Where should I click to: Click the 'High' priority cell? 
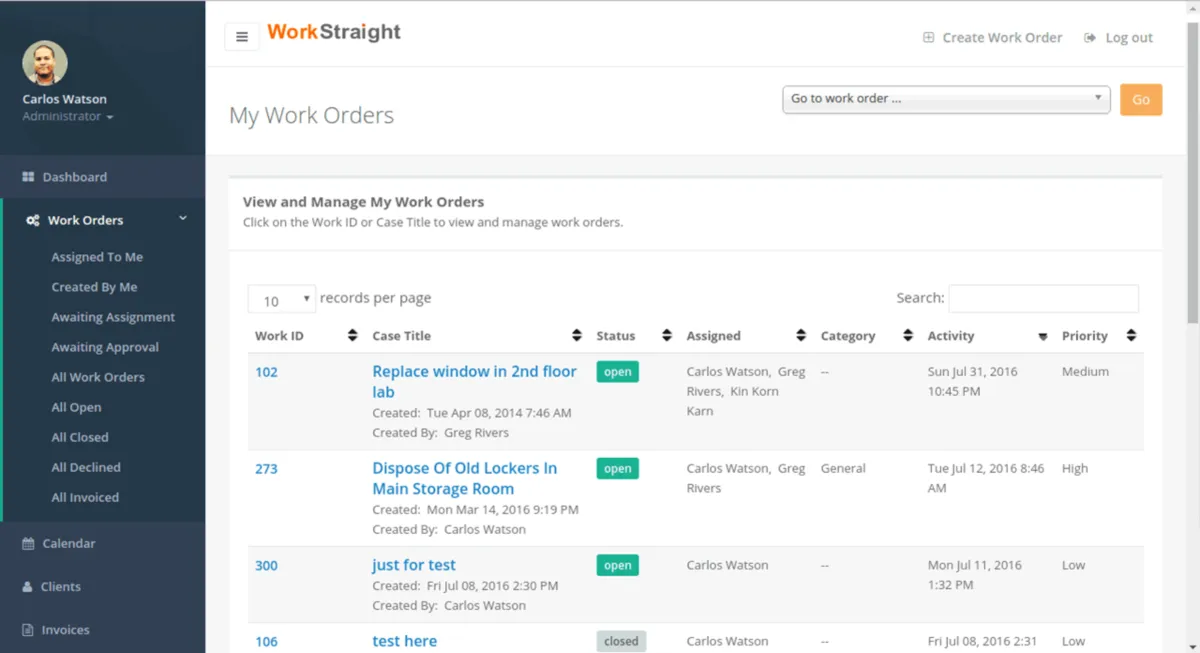(x=1075, y=468)
